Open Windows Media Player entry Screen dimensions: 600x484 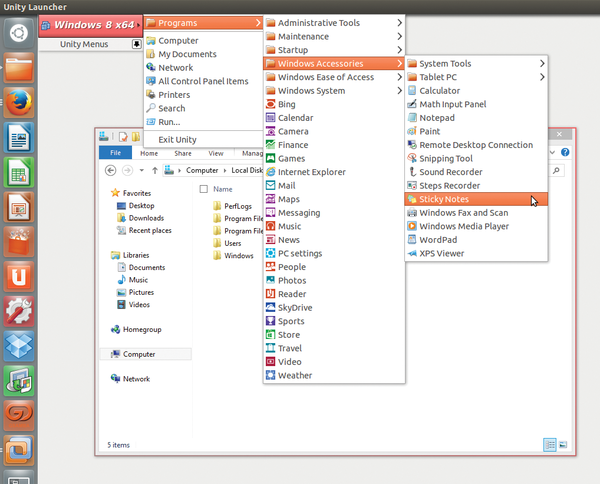pos(476,226)
